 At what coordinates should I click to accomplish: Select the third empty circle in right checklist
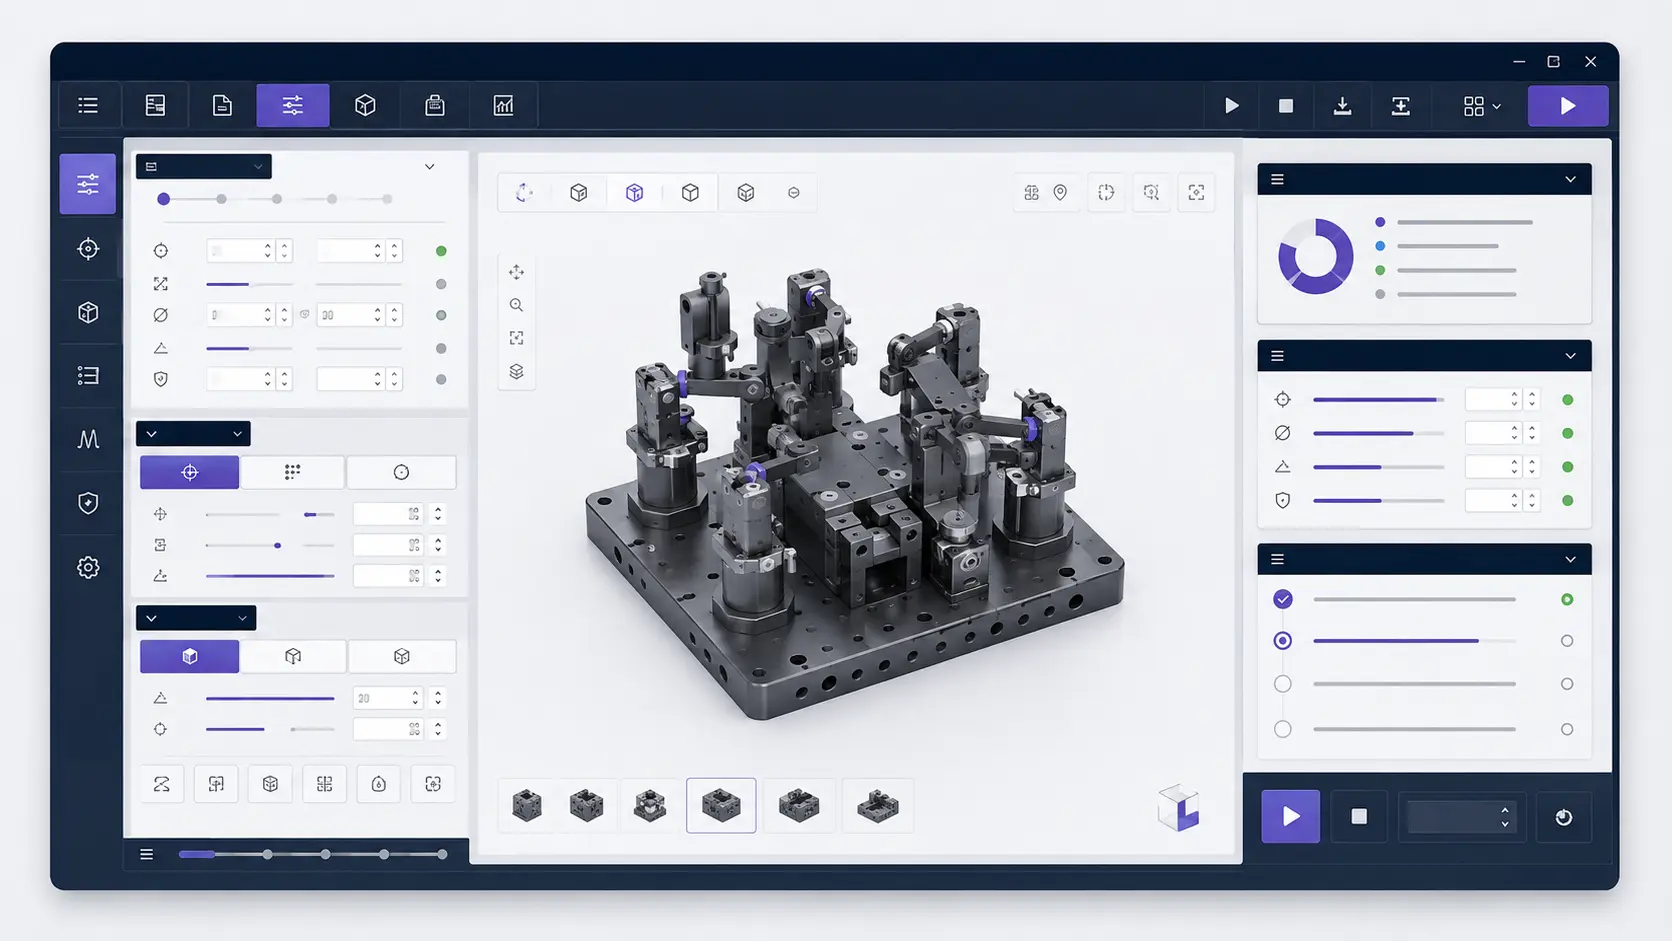(x=1283, y=684)
